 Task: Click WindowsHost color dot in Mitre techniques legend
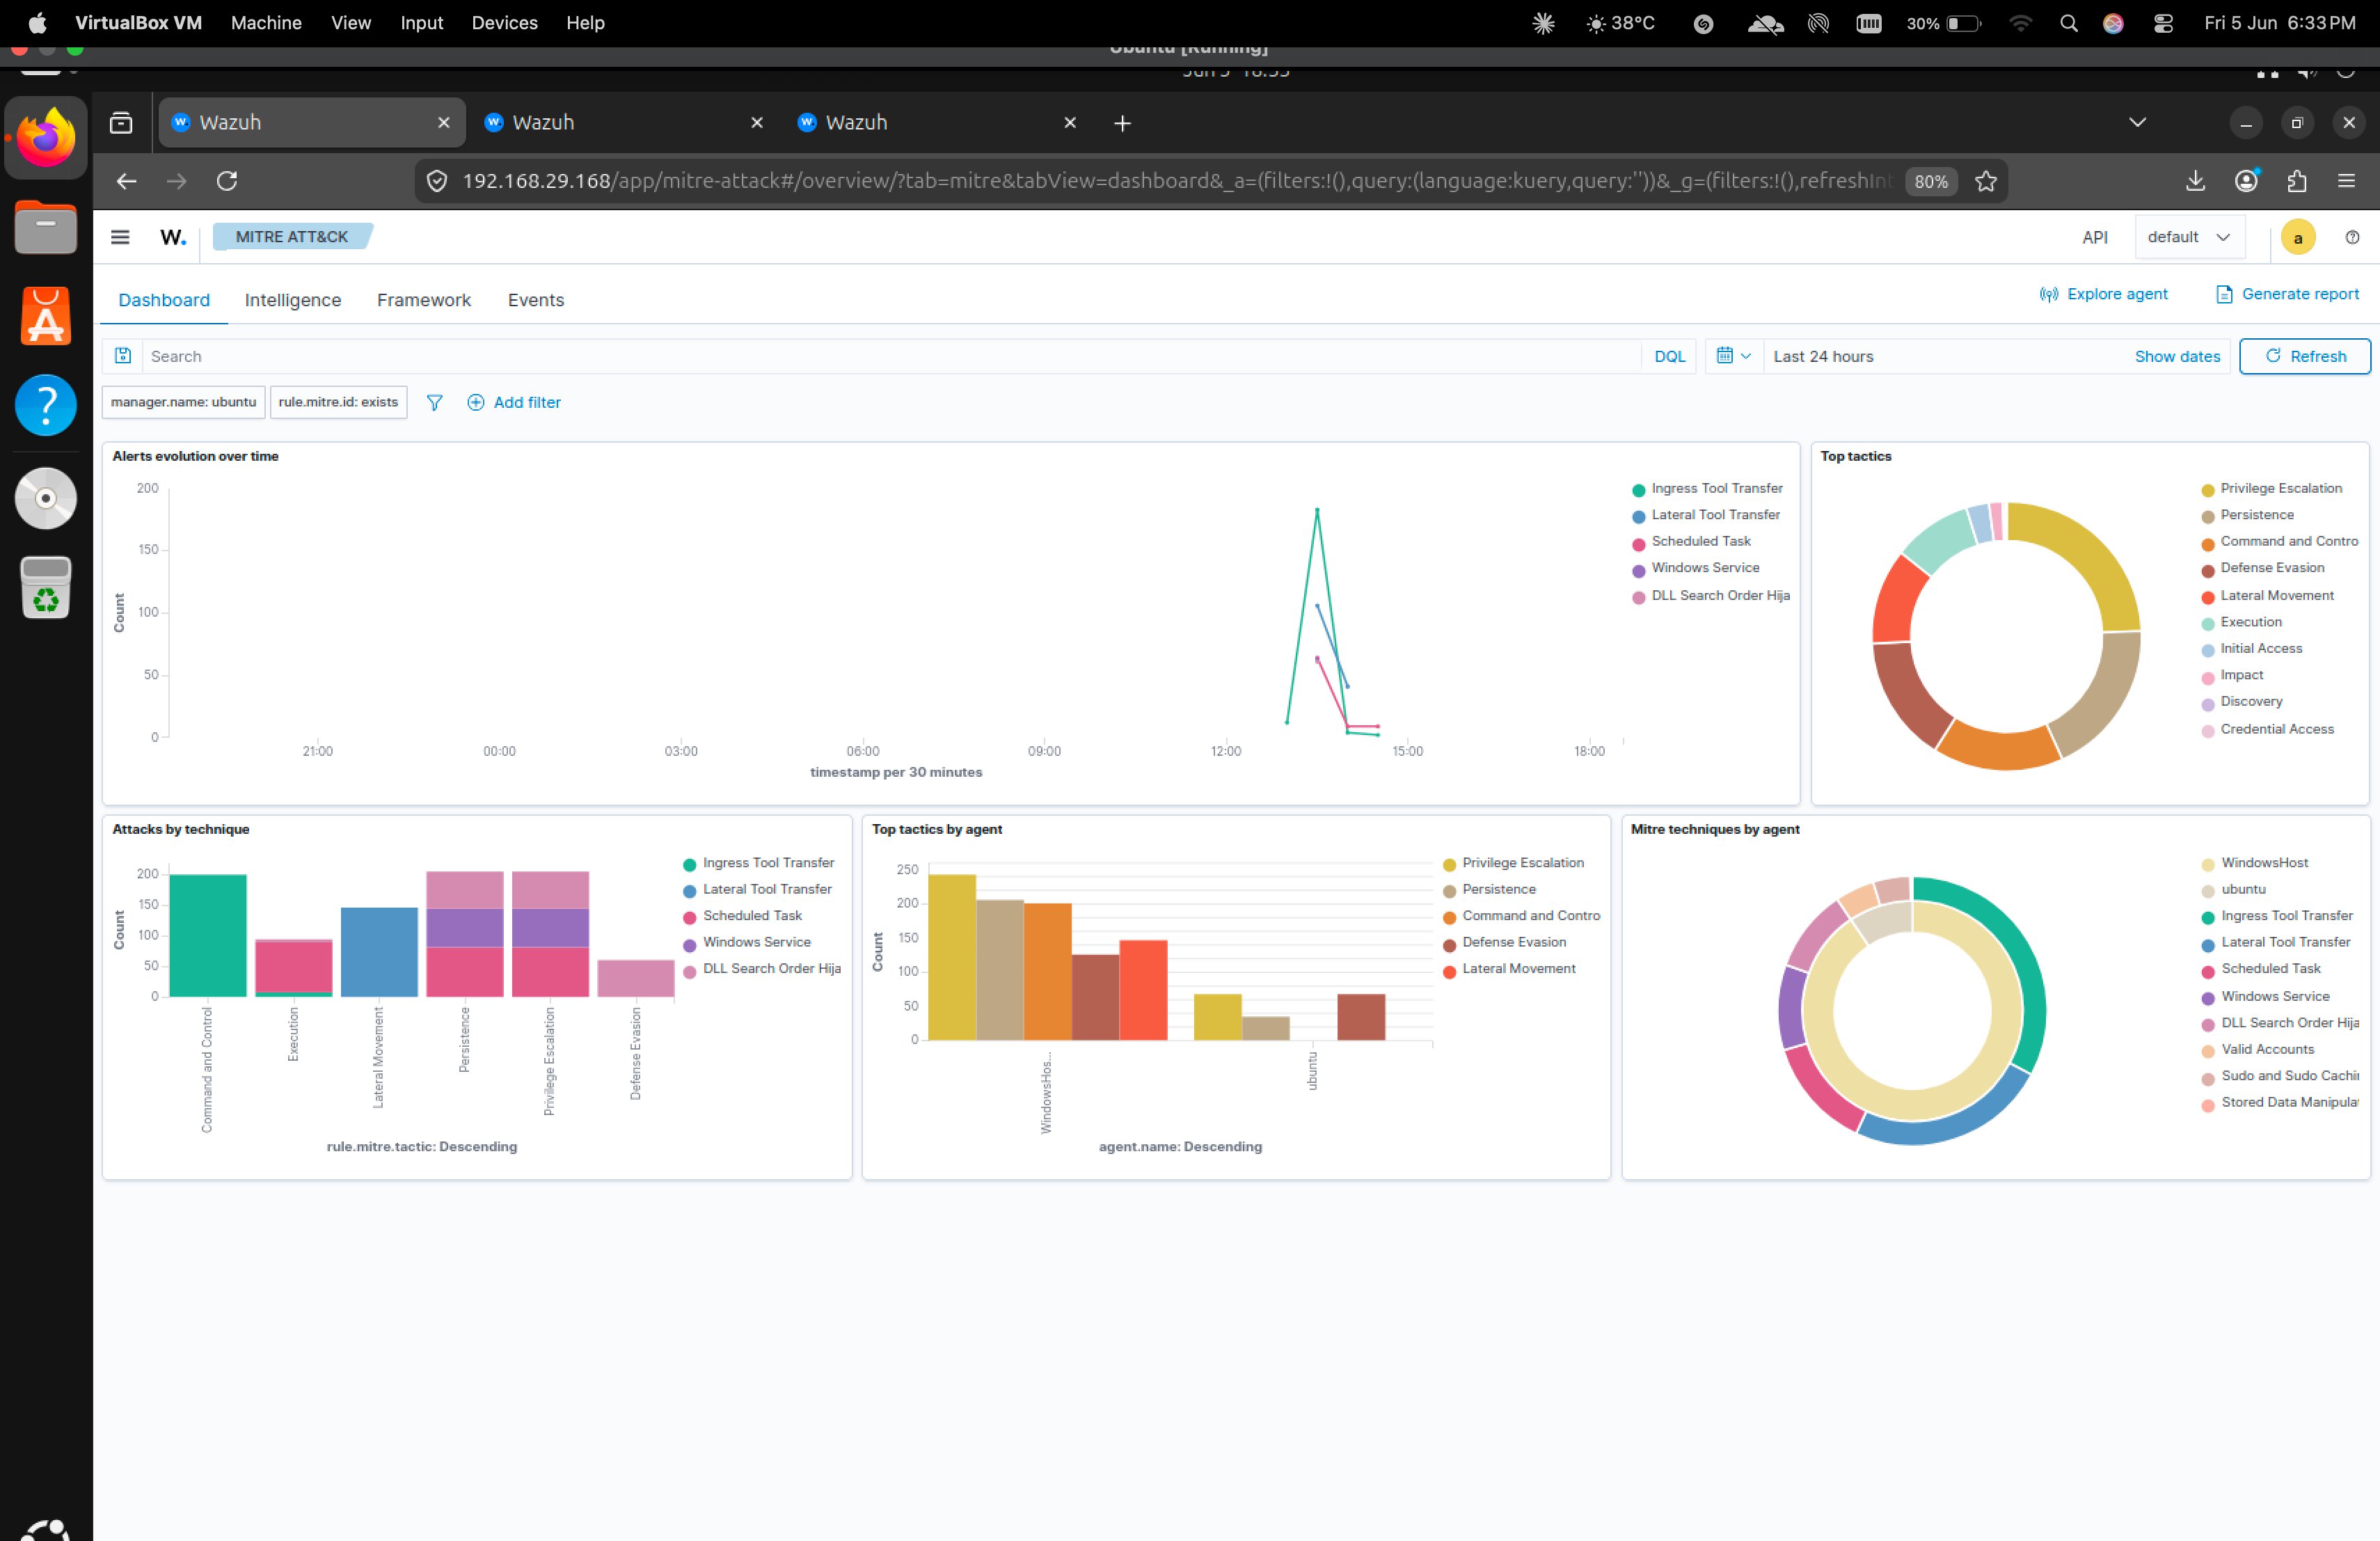(2208, 864)
